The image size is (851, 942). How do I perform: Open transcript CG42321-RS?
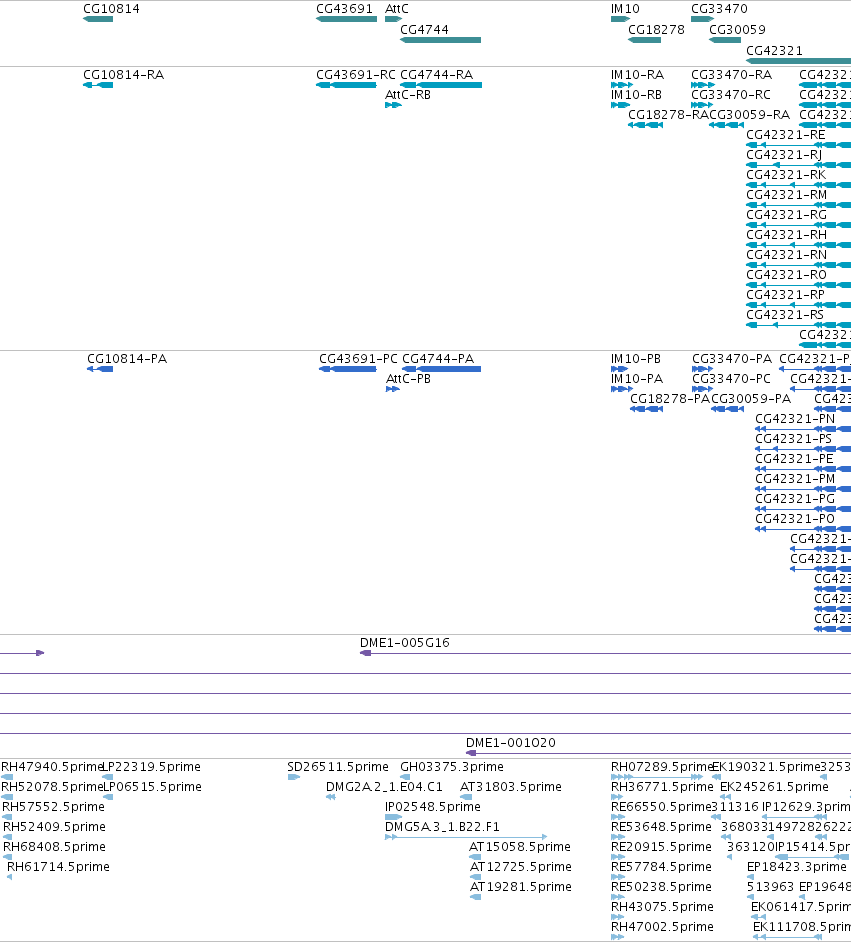(x=785, y=315)
